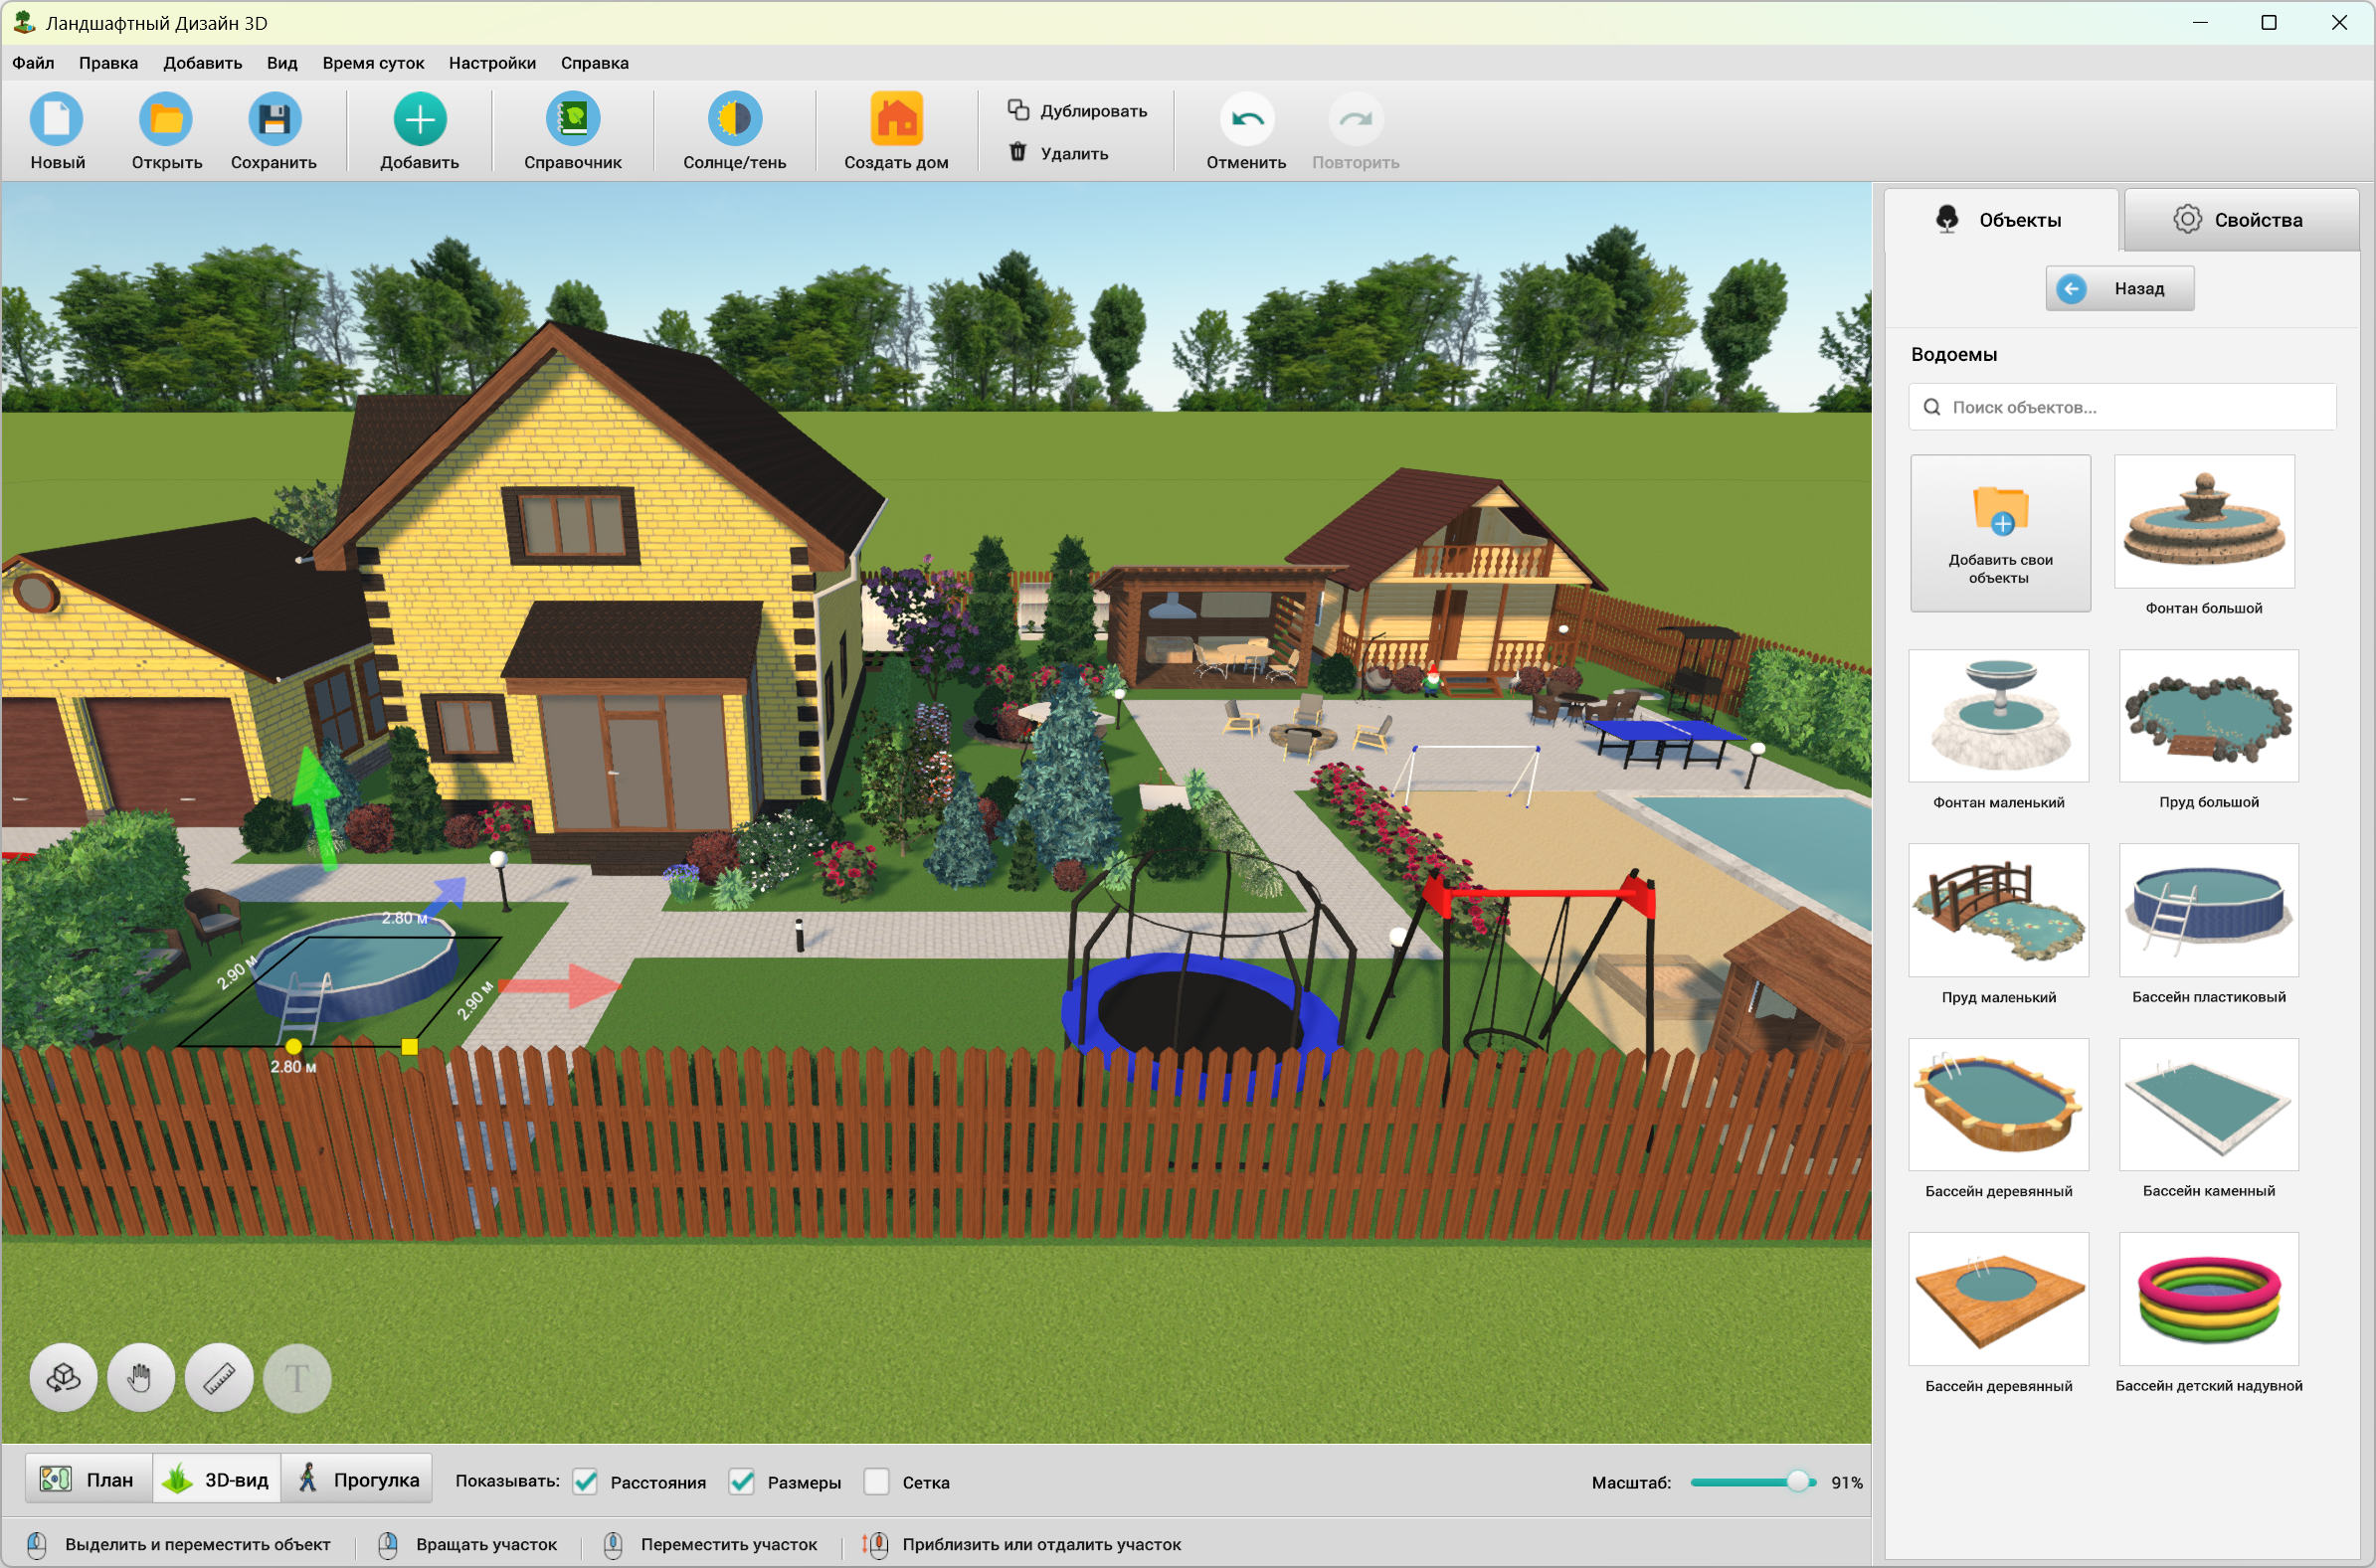Click the Удалить trash icon
The image size is (2376, 1568).
coord(1017,152)
